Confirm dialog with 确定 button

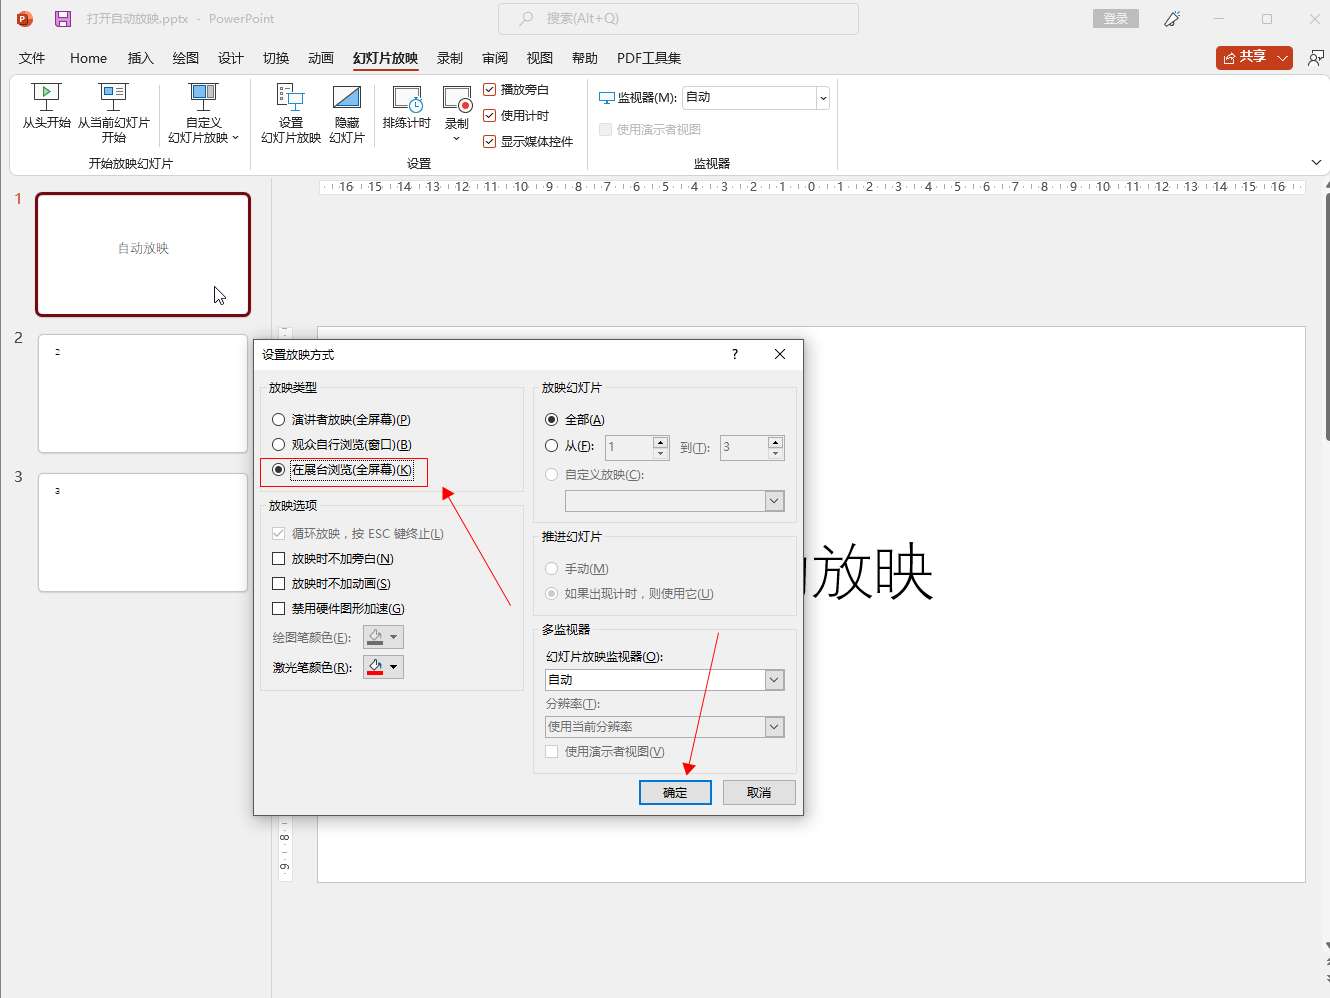pos(675,792)
